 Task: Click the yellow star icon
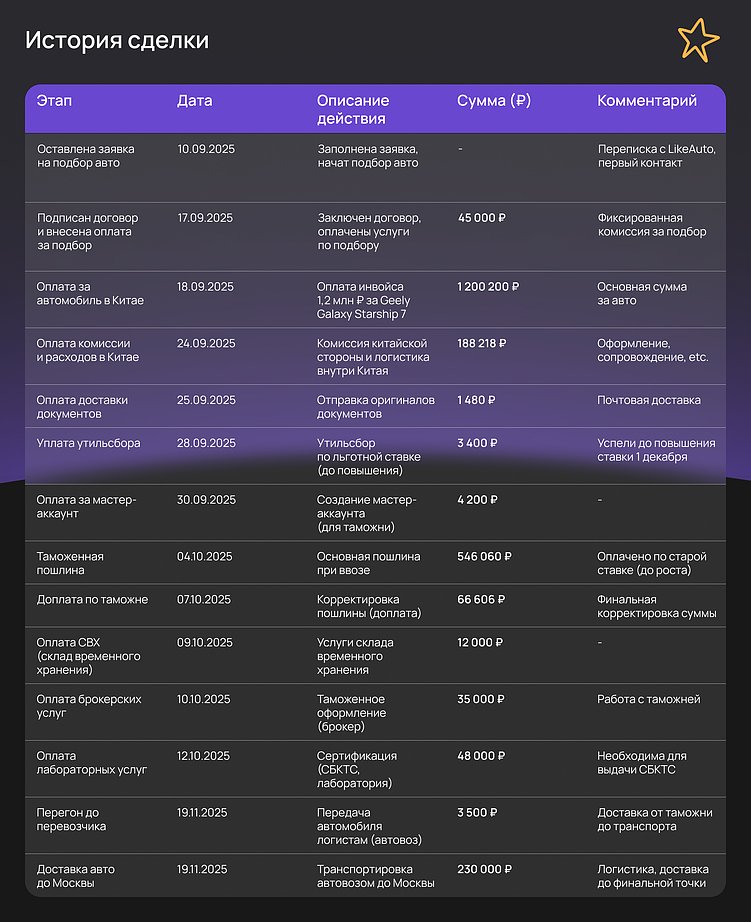point(697,40)
